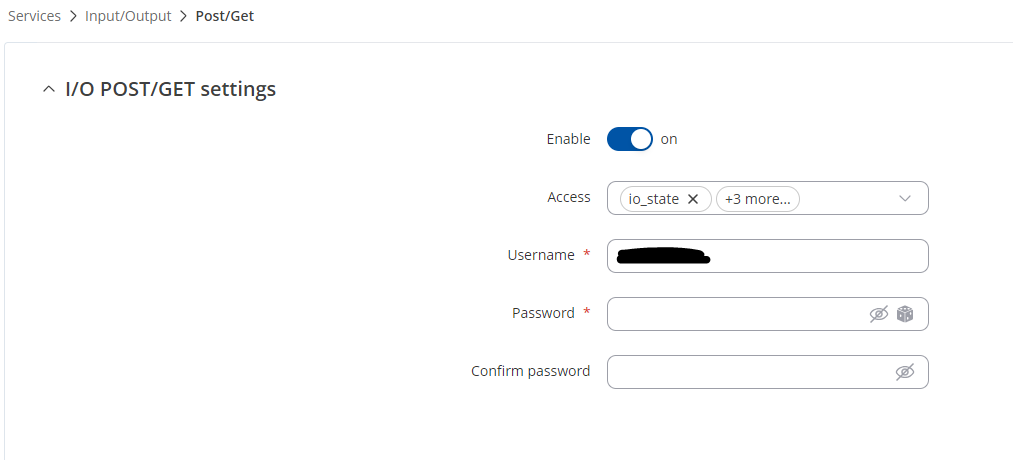1013x460 pixels.
Task: Open the Access dropdown arrow
Action: point(905,198)
